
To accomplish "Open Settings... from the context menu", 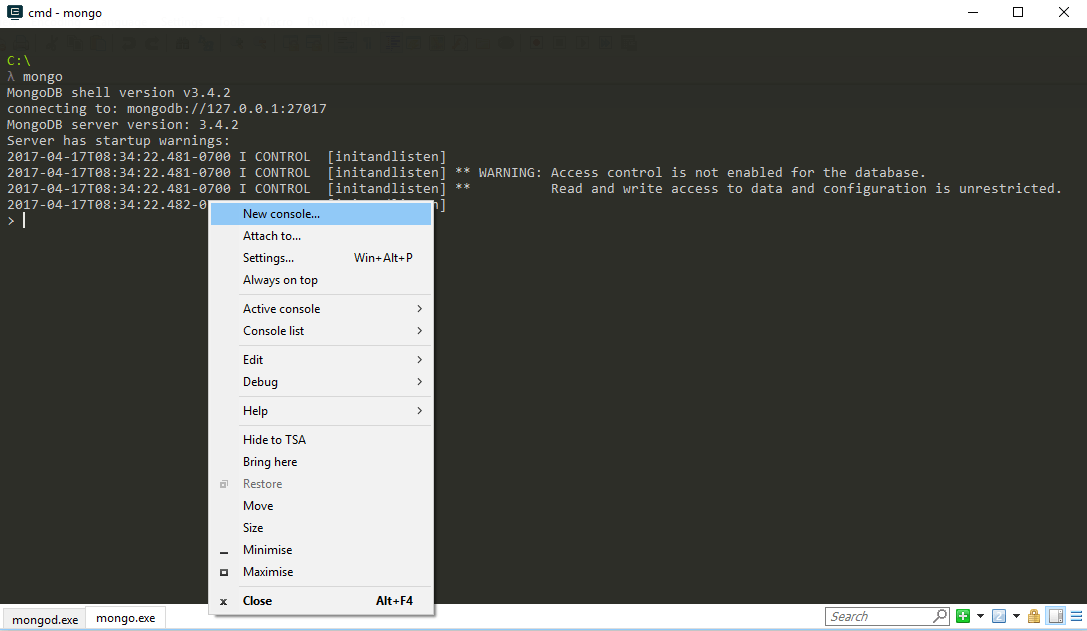I will 321,258.
